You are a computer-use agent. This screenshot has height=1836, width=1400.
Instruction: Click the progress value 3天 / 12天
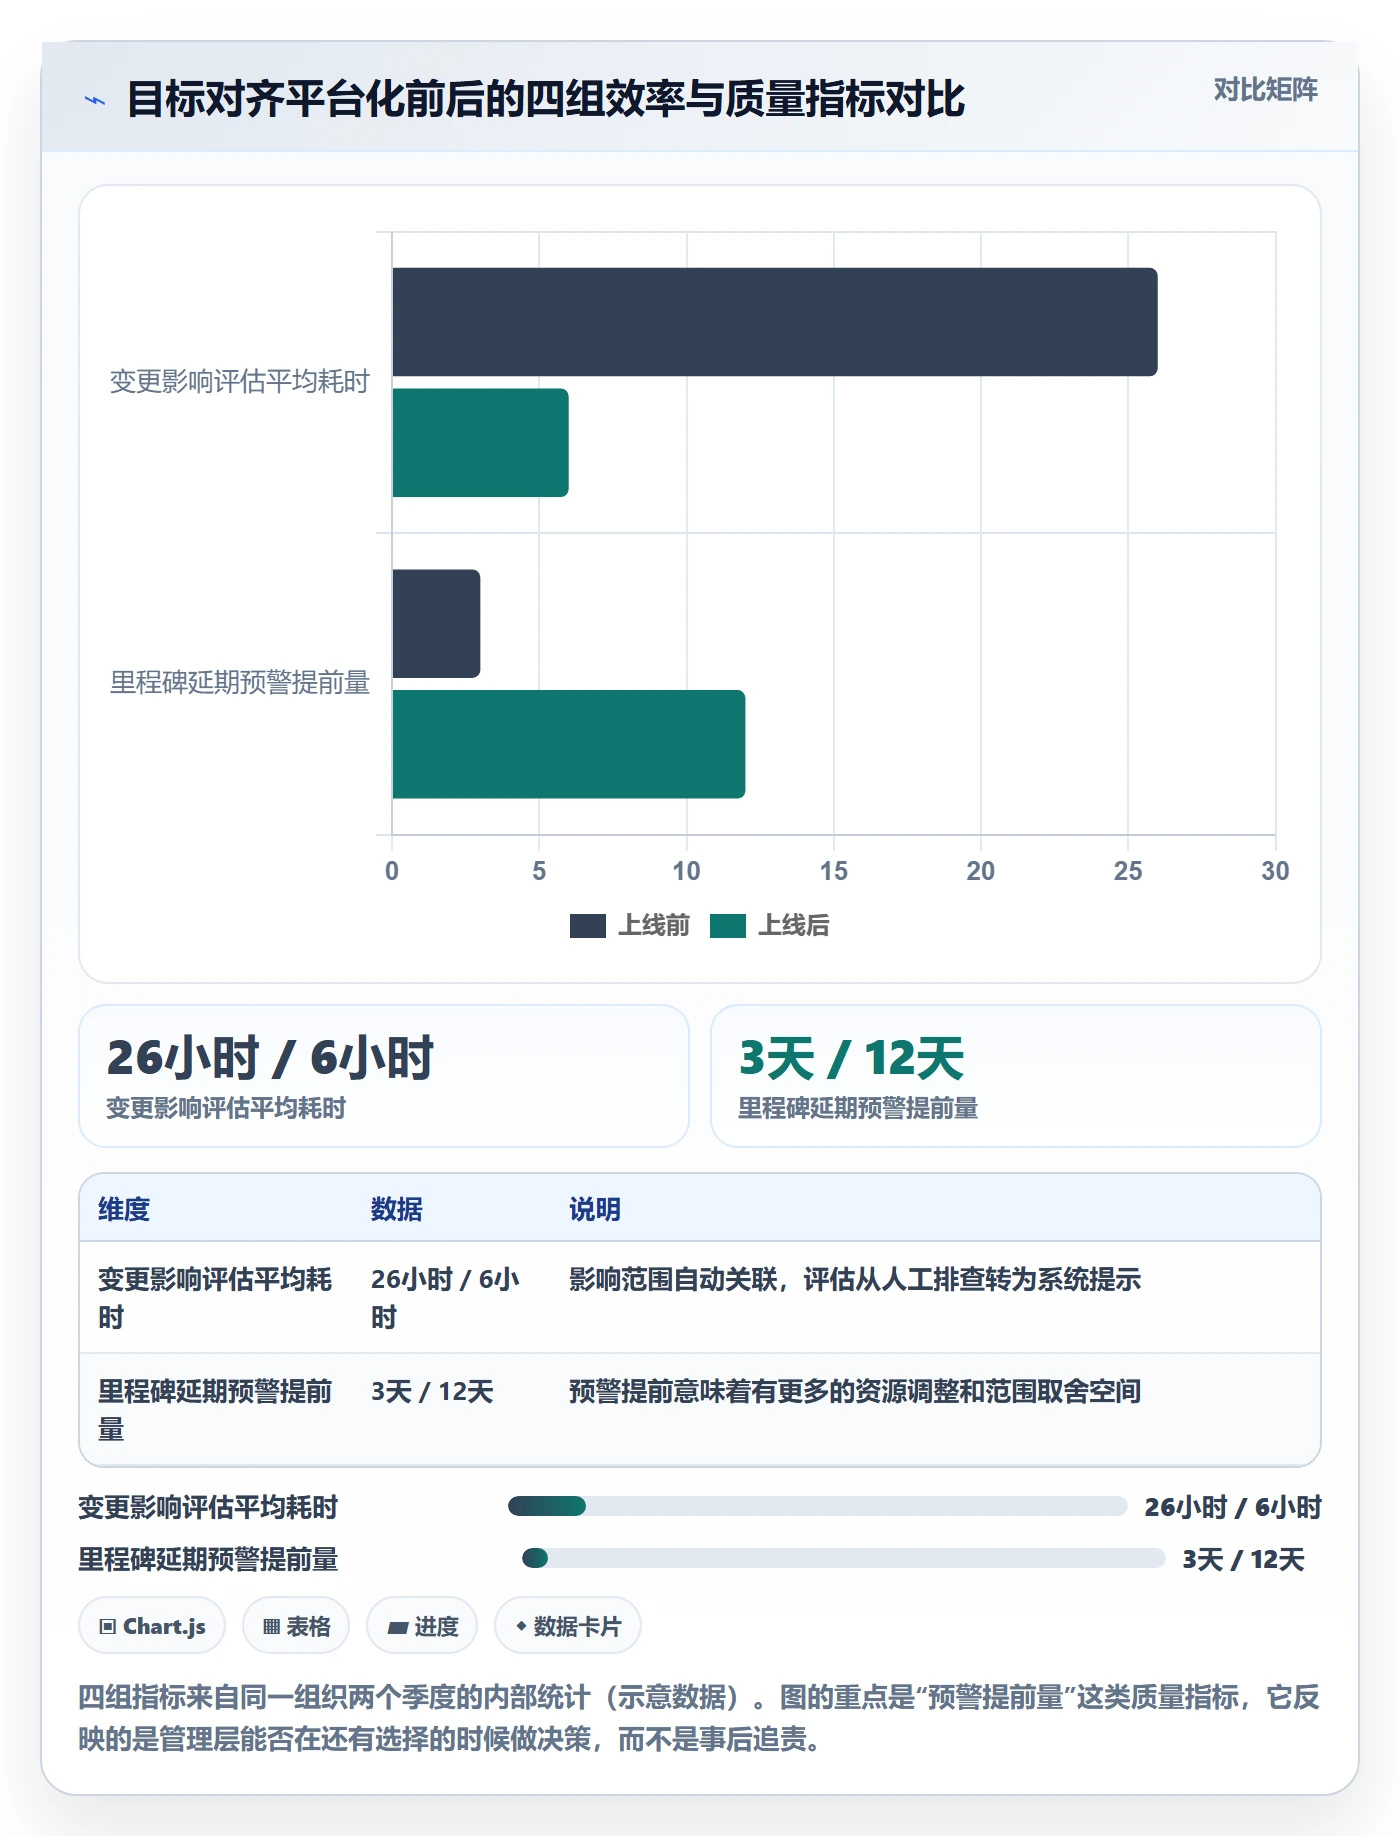click(1243, 1559)
